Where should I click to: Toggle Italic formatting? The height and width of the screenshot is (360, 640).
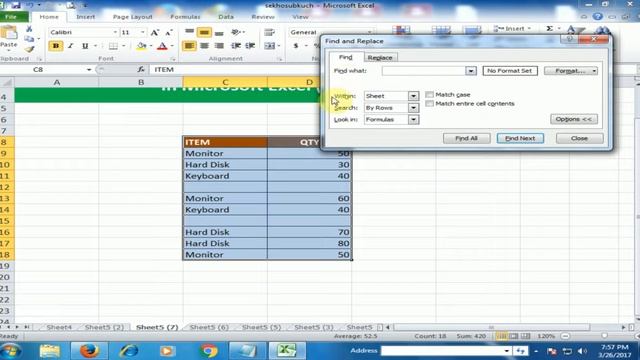[x=70, y=46]
